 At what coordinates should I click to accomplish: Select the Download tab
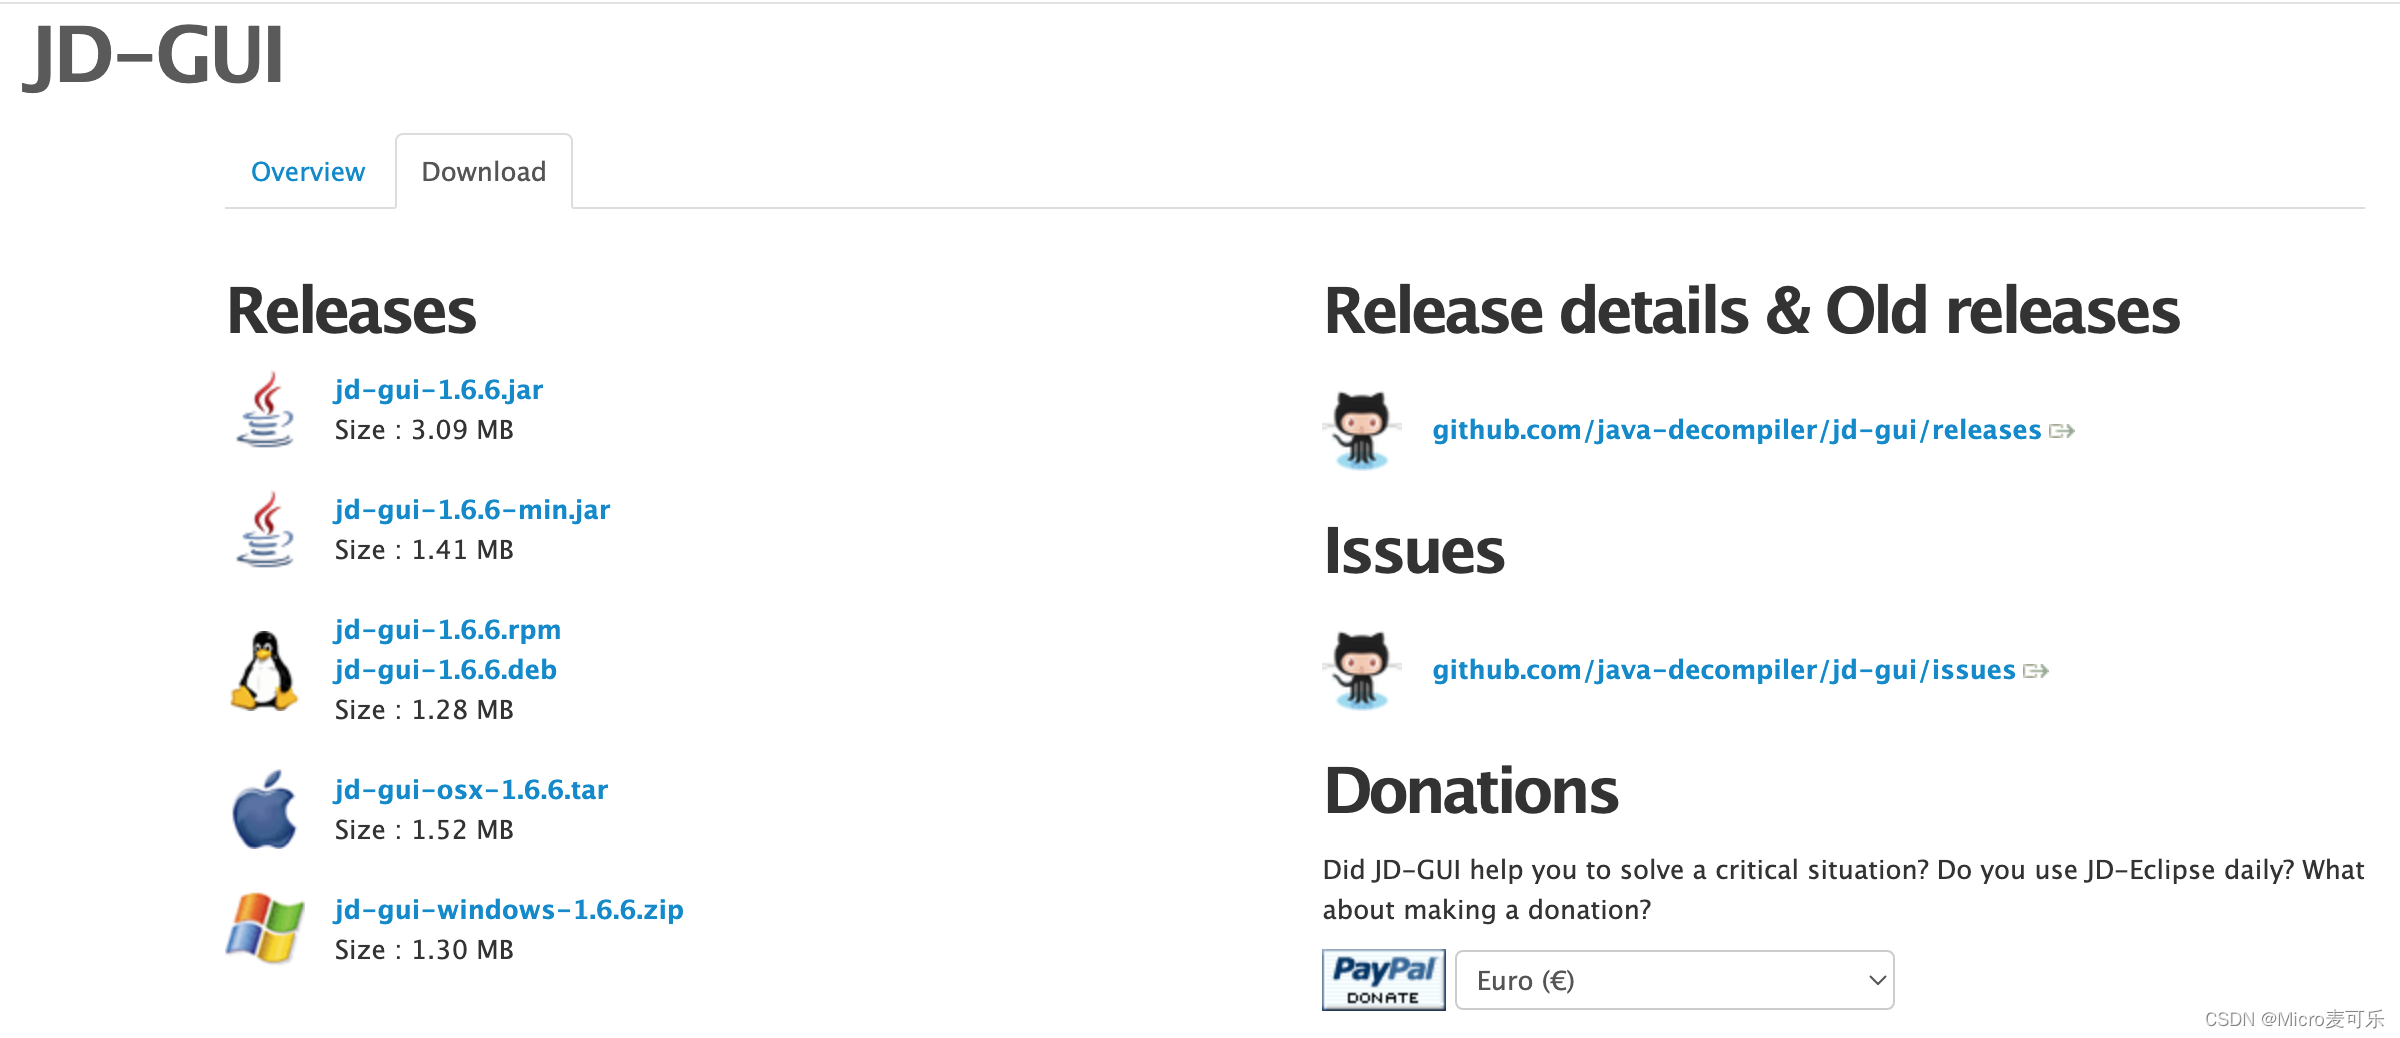(x=484, y=171)
